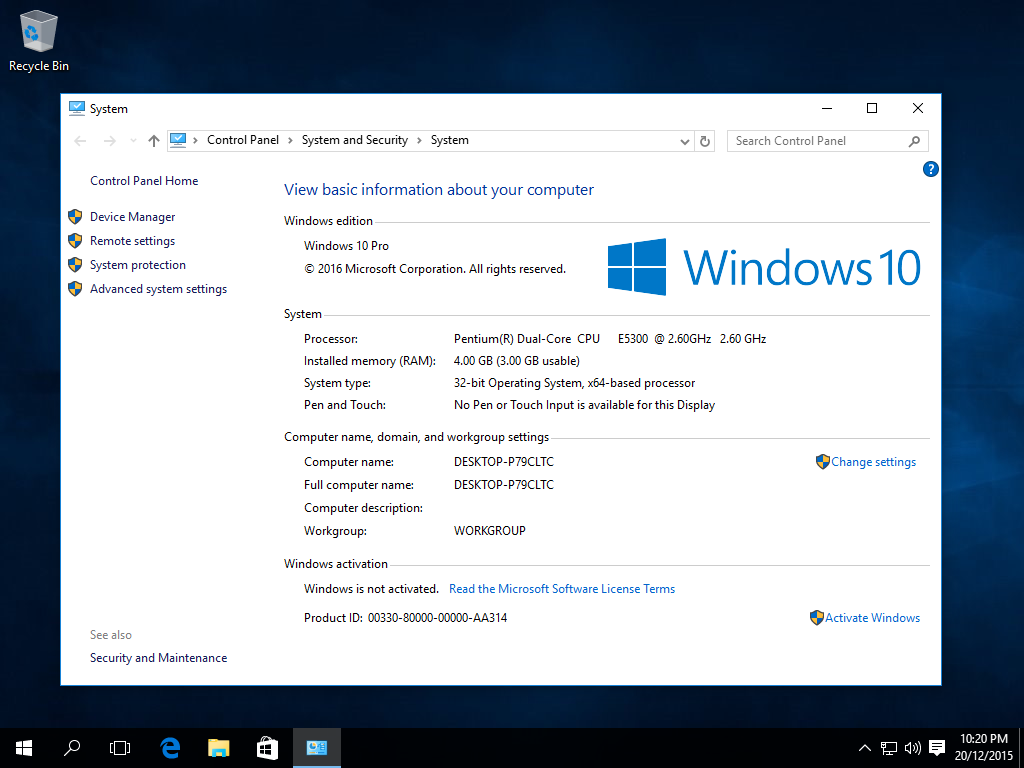Expand the chevron after System and Security breadcrumb

[419, 140]
